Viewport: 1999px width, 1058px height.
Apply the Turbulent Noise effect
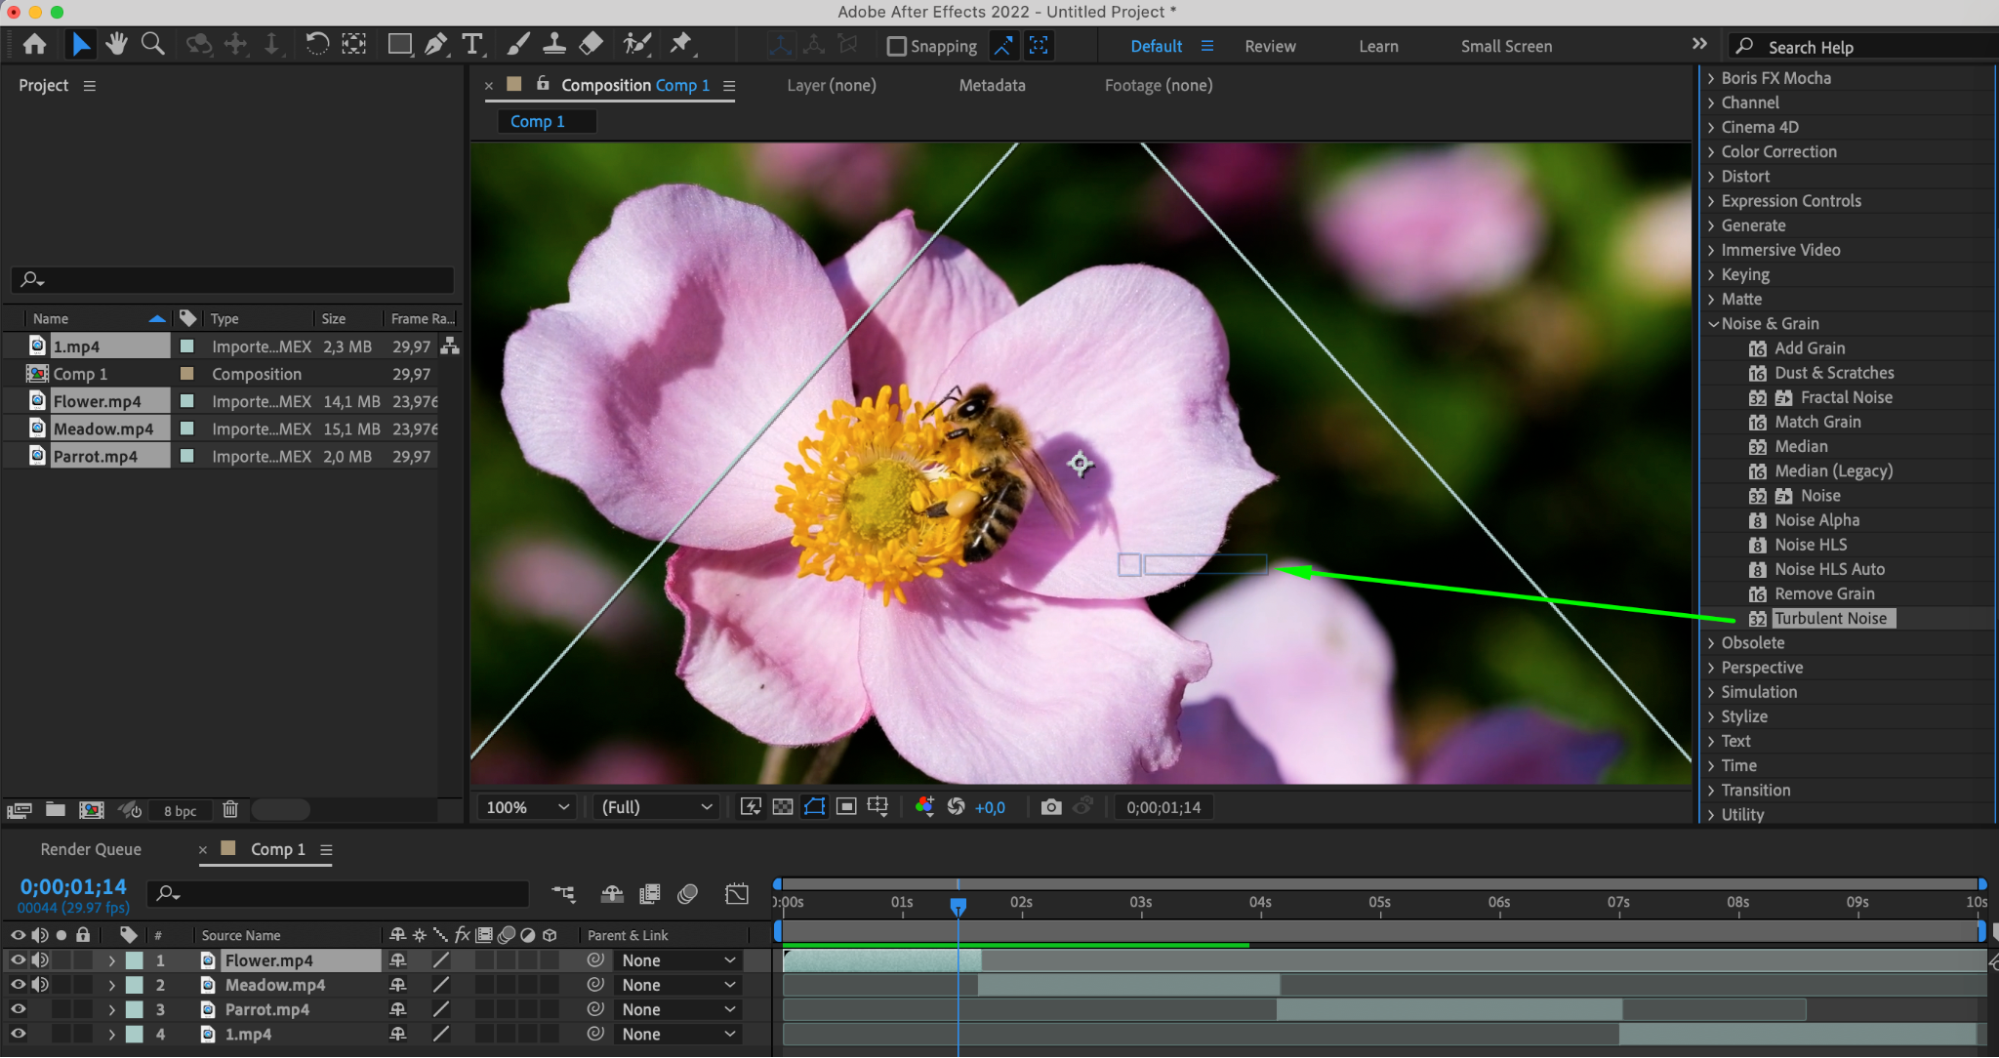point(1830,618)
